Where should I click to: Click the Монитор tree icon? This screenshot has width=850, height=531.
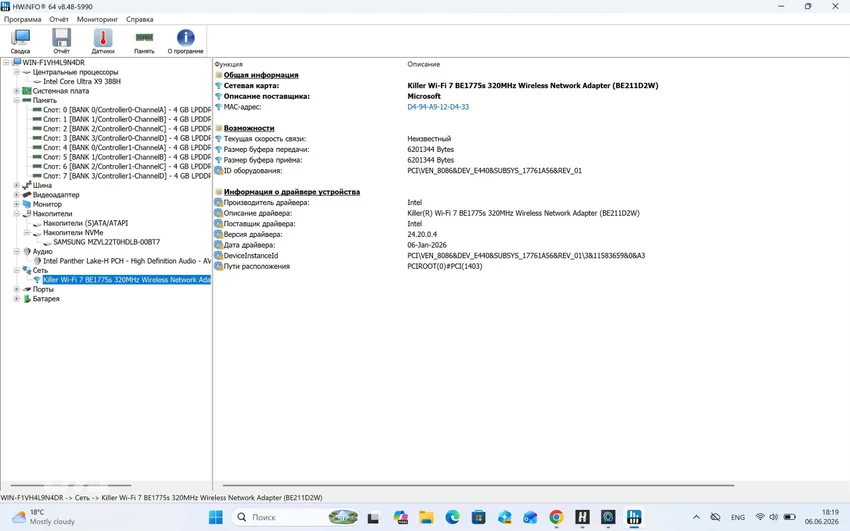tap(27, 204)
